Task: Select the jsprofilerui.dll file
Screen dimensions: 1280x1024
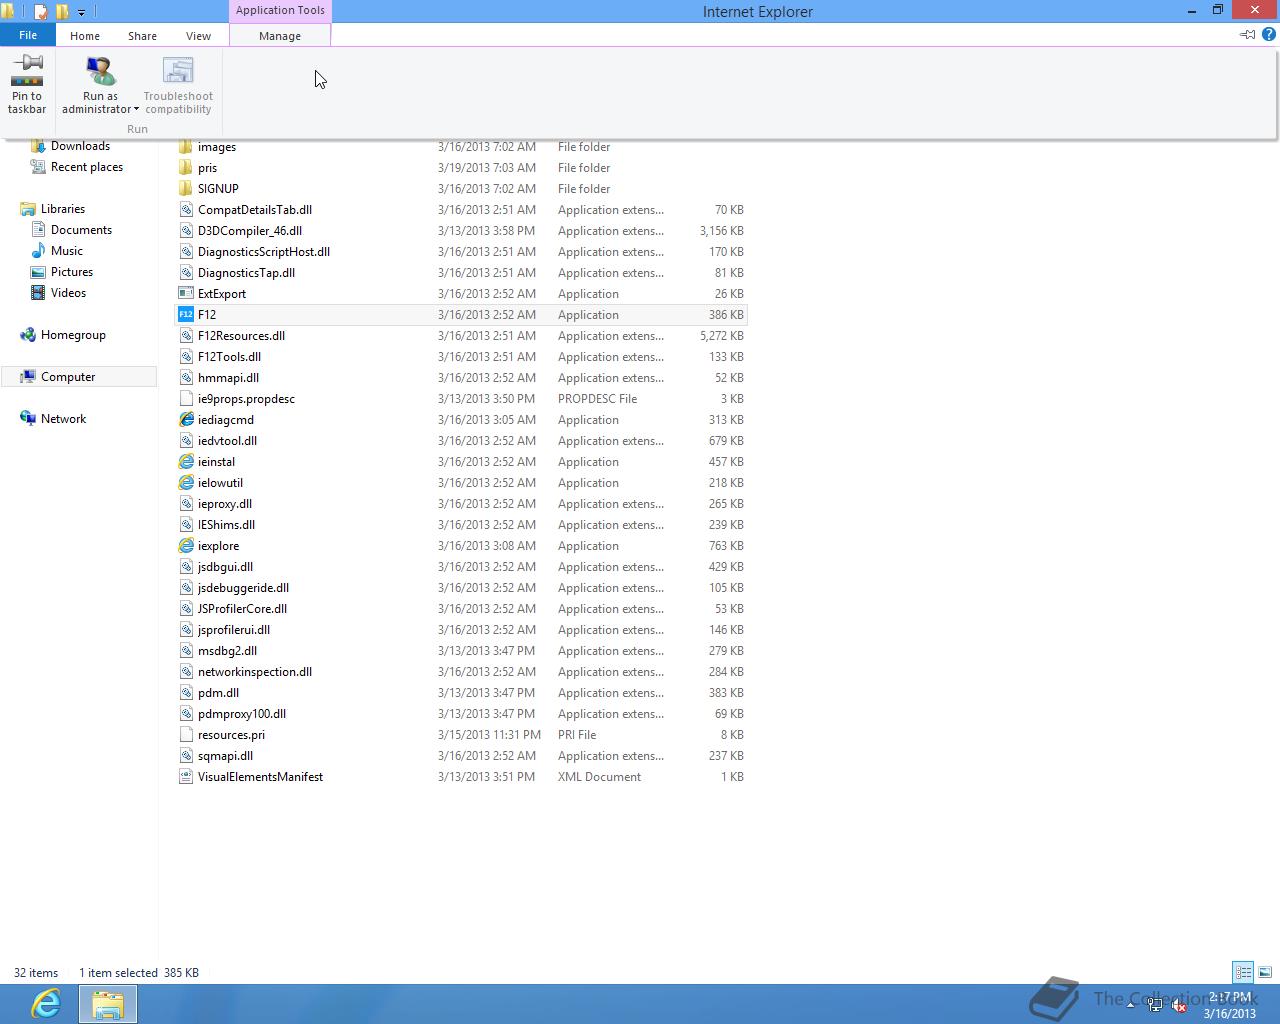Action: (x=461, y=630)
